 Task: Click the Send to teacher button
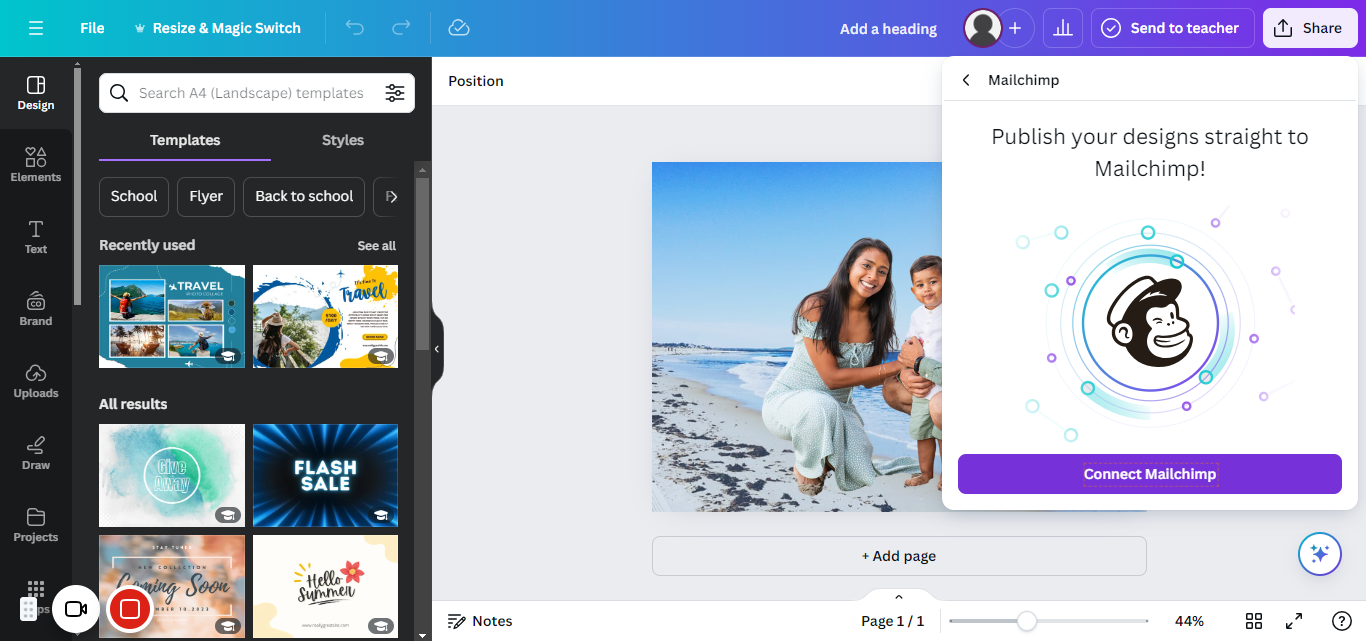click(x=1172, y=28)
